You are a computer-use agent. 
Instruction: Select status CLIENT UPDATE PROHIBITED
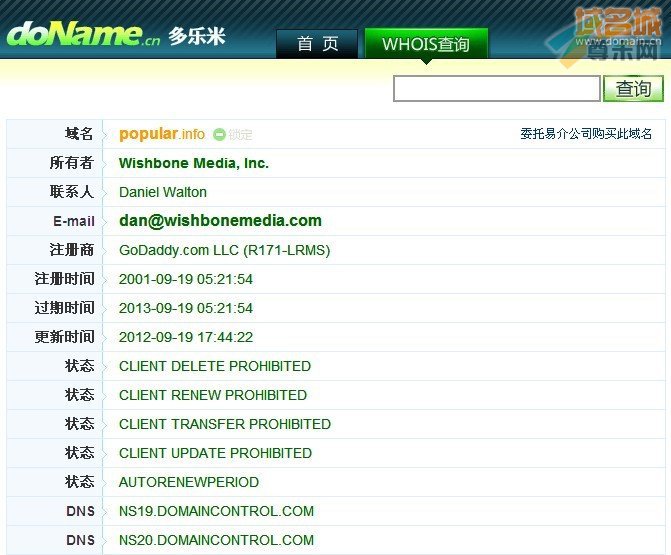pos(215,453)
